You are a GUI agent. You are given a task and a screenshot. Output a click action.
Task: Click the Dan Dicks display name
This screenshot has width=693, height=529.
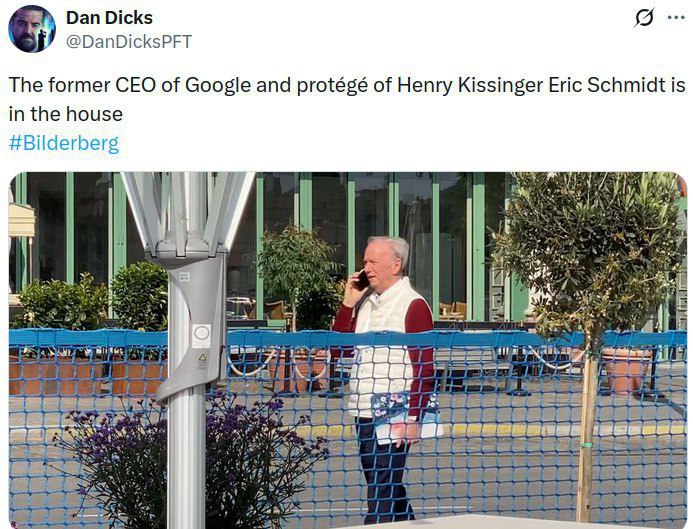tap(108, 17)
